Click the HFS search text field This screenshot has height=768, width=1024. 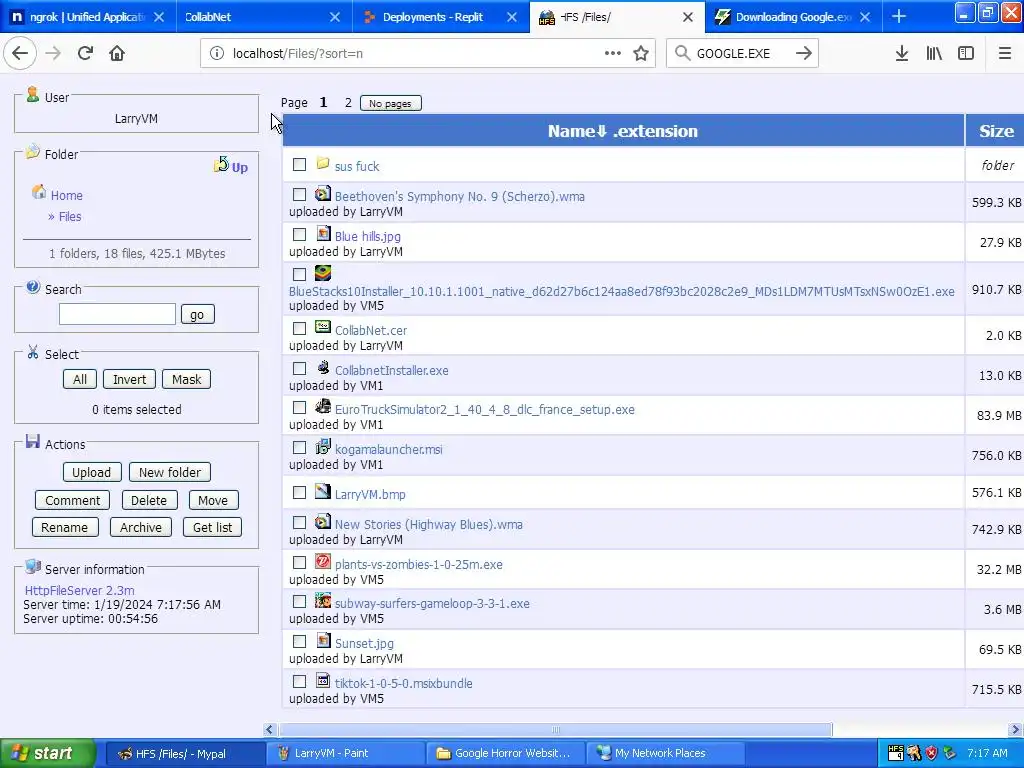click(x=118, y=314)
